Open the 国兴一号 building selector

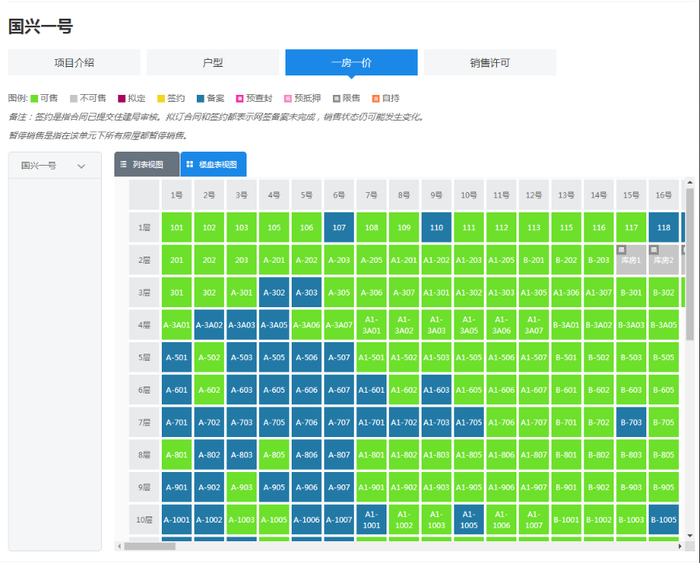click(55, 166)
